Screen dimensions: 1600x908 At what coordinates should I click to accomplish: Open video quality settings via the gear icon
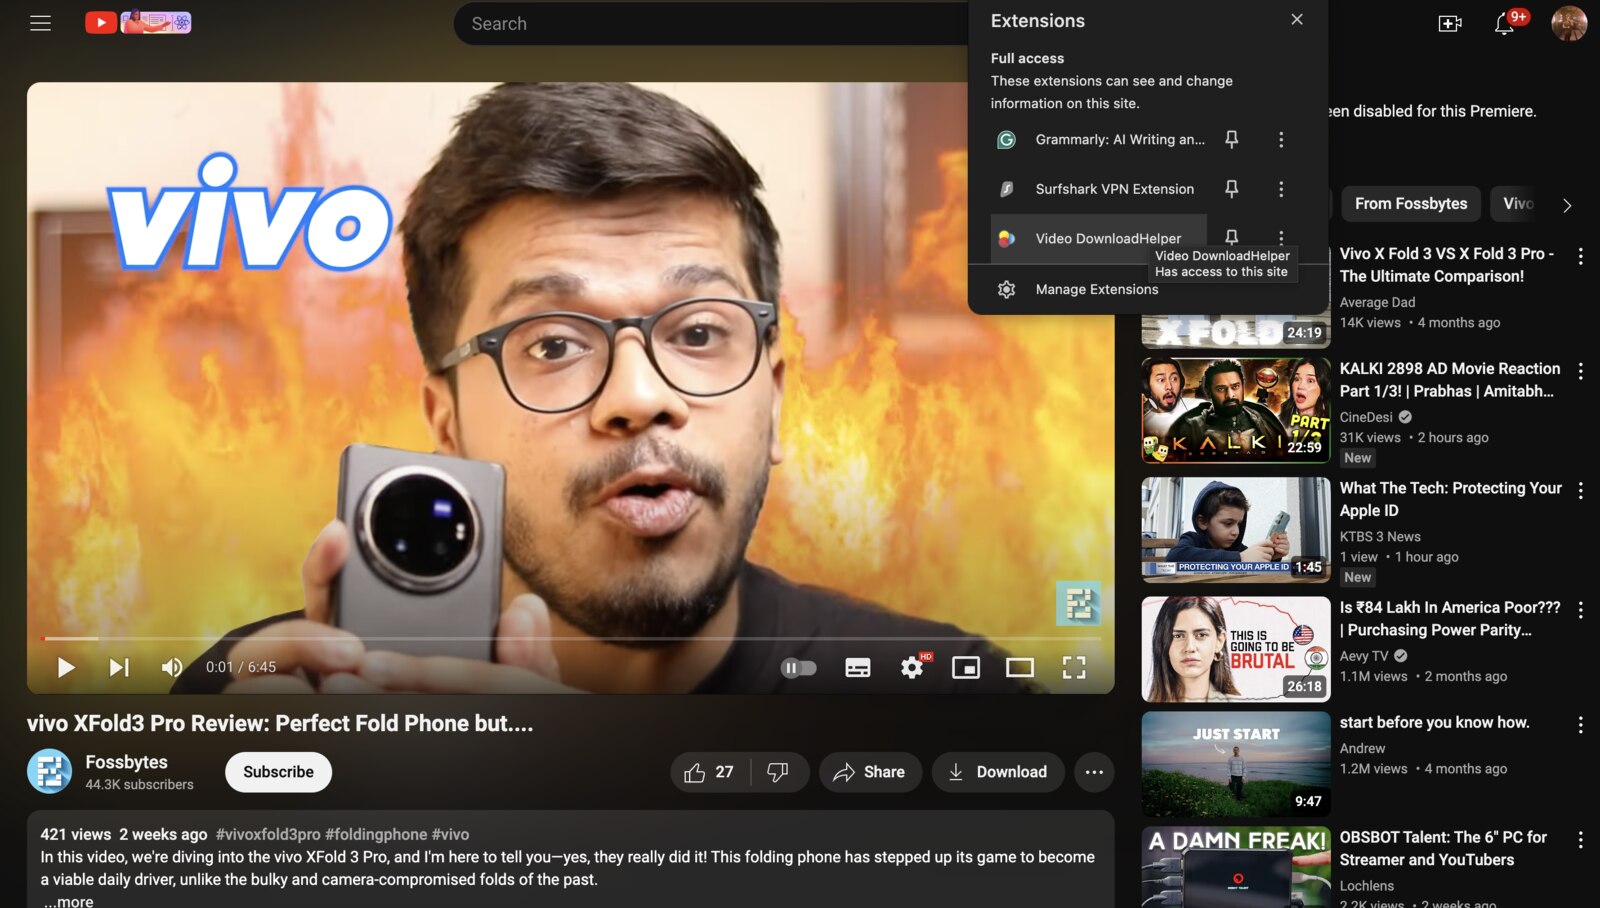coord(911,667)
